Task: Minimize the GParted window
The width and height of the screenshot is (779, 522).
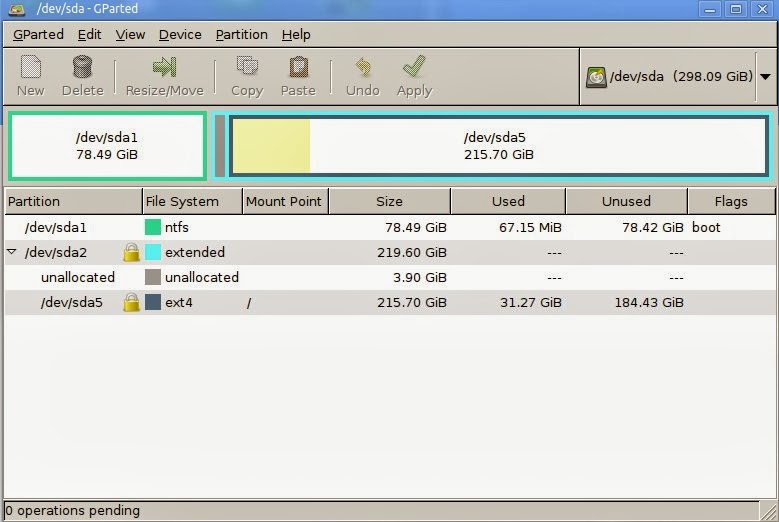Action: coord(710,9)
